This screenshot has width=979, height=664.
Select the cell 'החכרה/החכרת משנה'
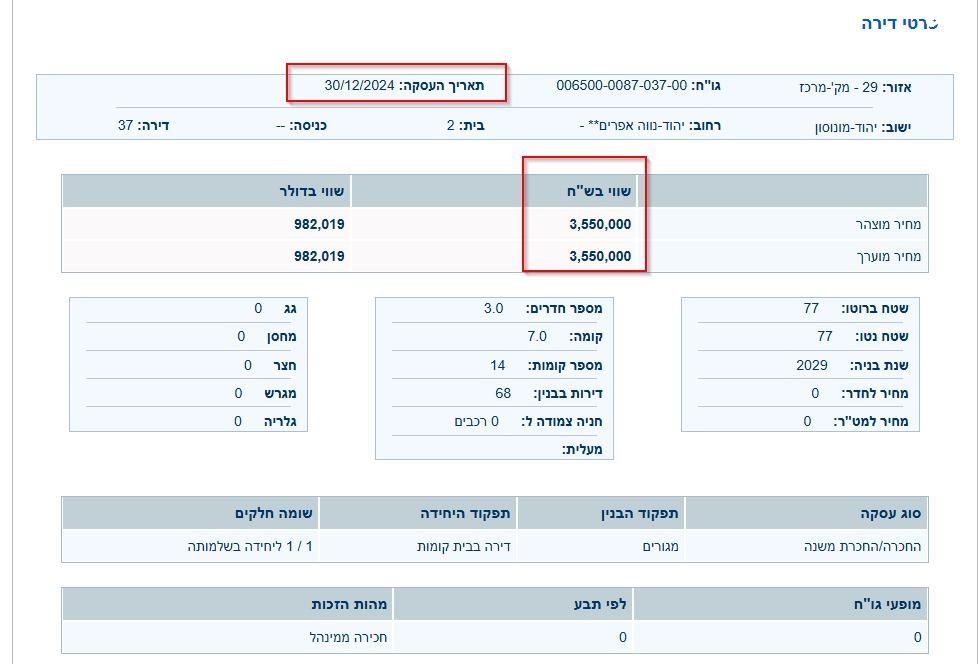(x=863, y=546)
